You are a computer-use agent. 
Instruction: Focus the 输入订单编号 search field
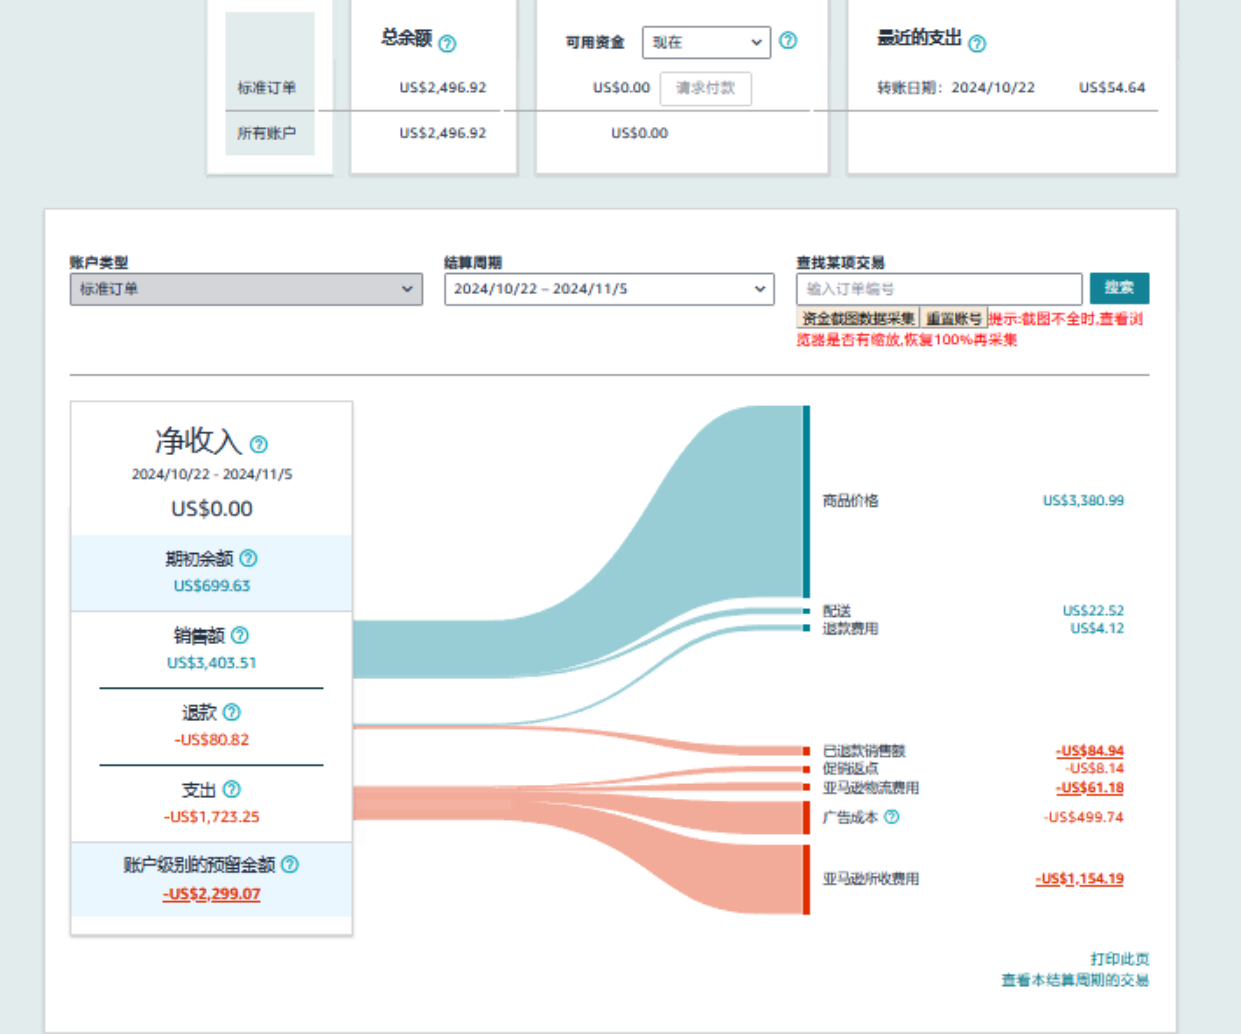click(939, 289)
